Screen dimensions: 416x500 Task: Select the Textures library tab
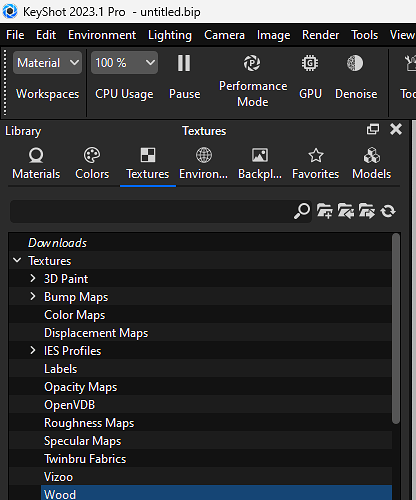148,164
